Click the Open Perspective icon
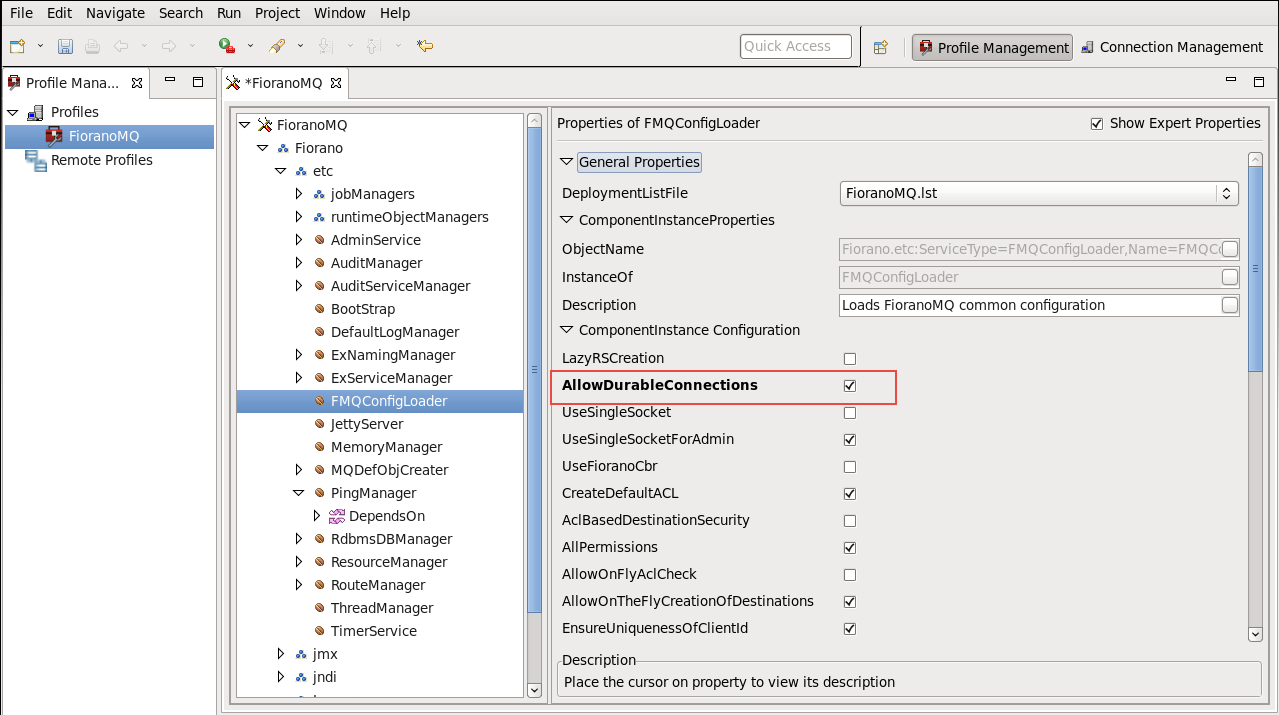 point(880,47)
